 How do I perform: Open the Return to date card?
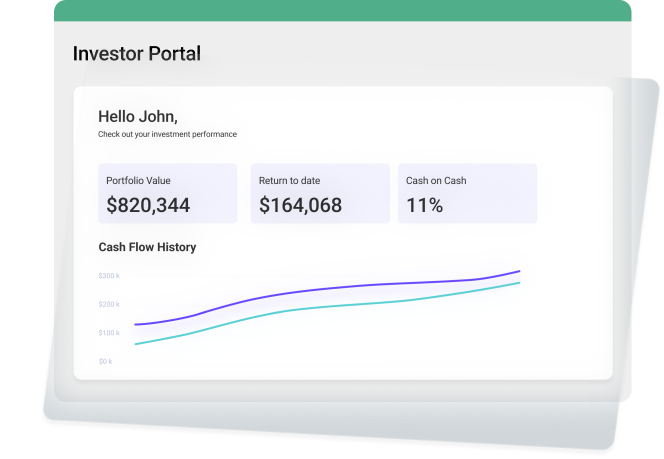(x=320, y=194)
